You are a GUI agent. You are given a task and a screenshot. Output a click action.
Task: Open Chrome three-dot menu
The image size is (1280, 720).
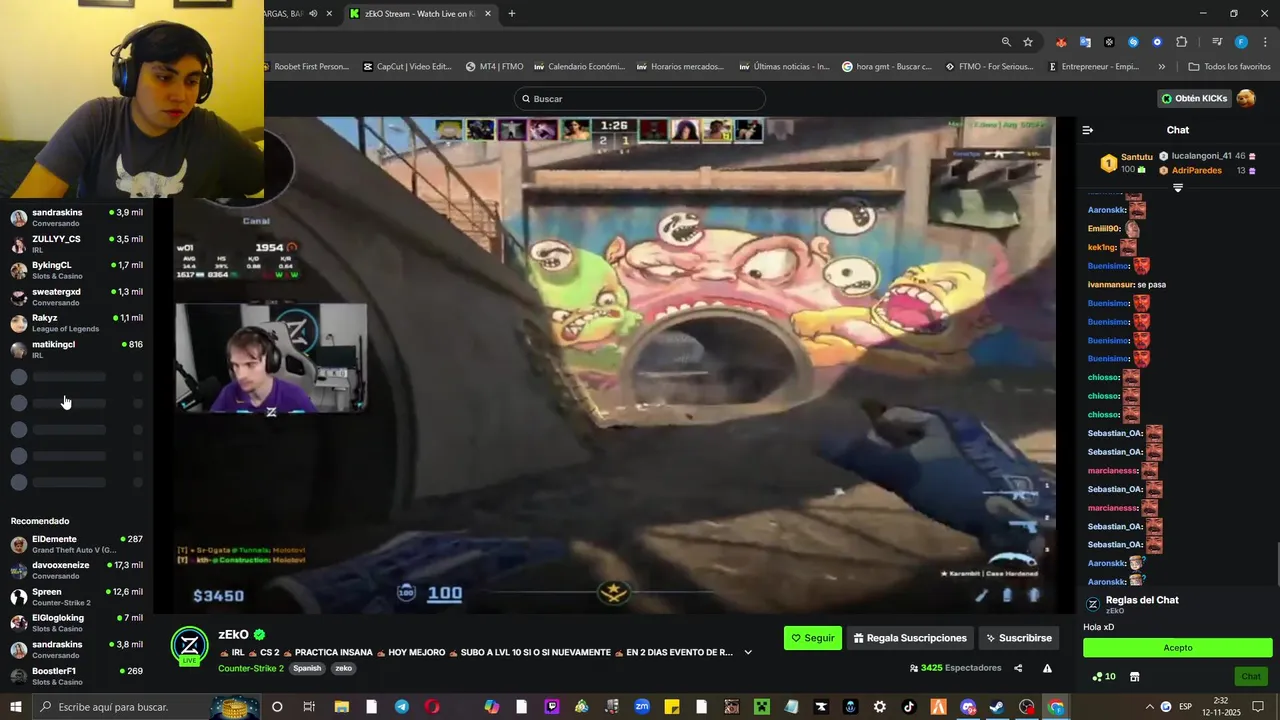coord(1266,42)
